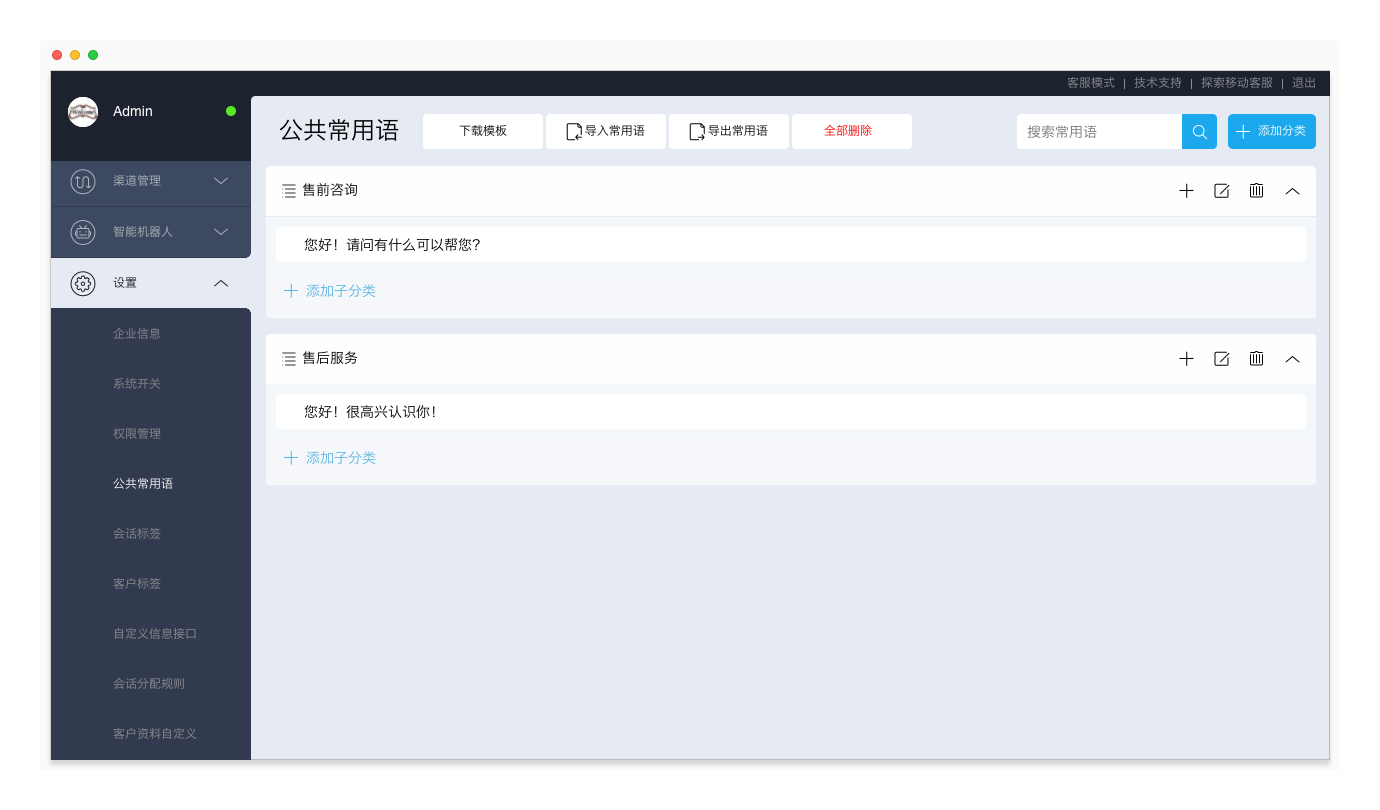Click the green online status dot

tap(231, 111)
